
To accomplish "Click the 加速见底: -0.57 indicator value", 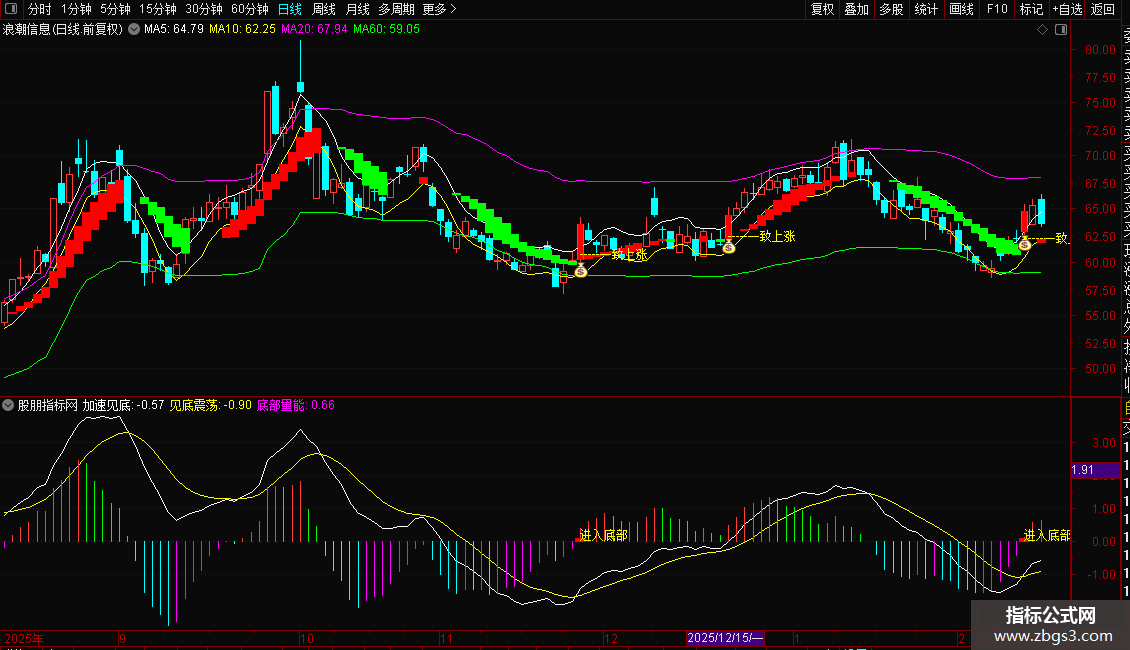I will (x=123, y=405).
